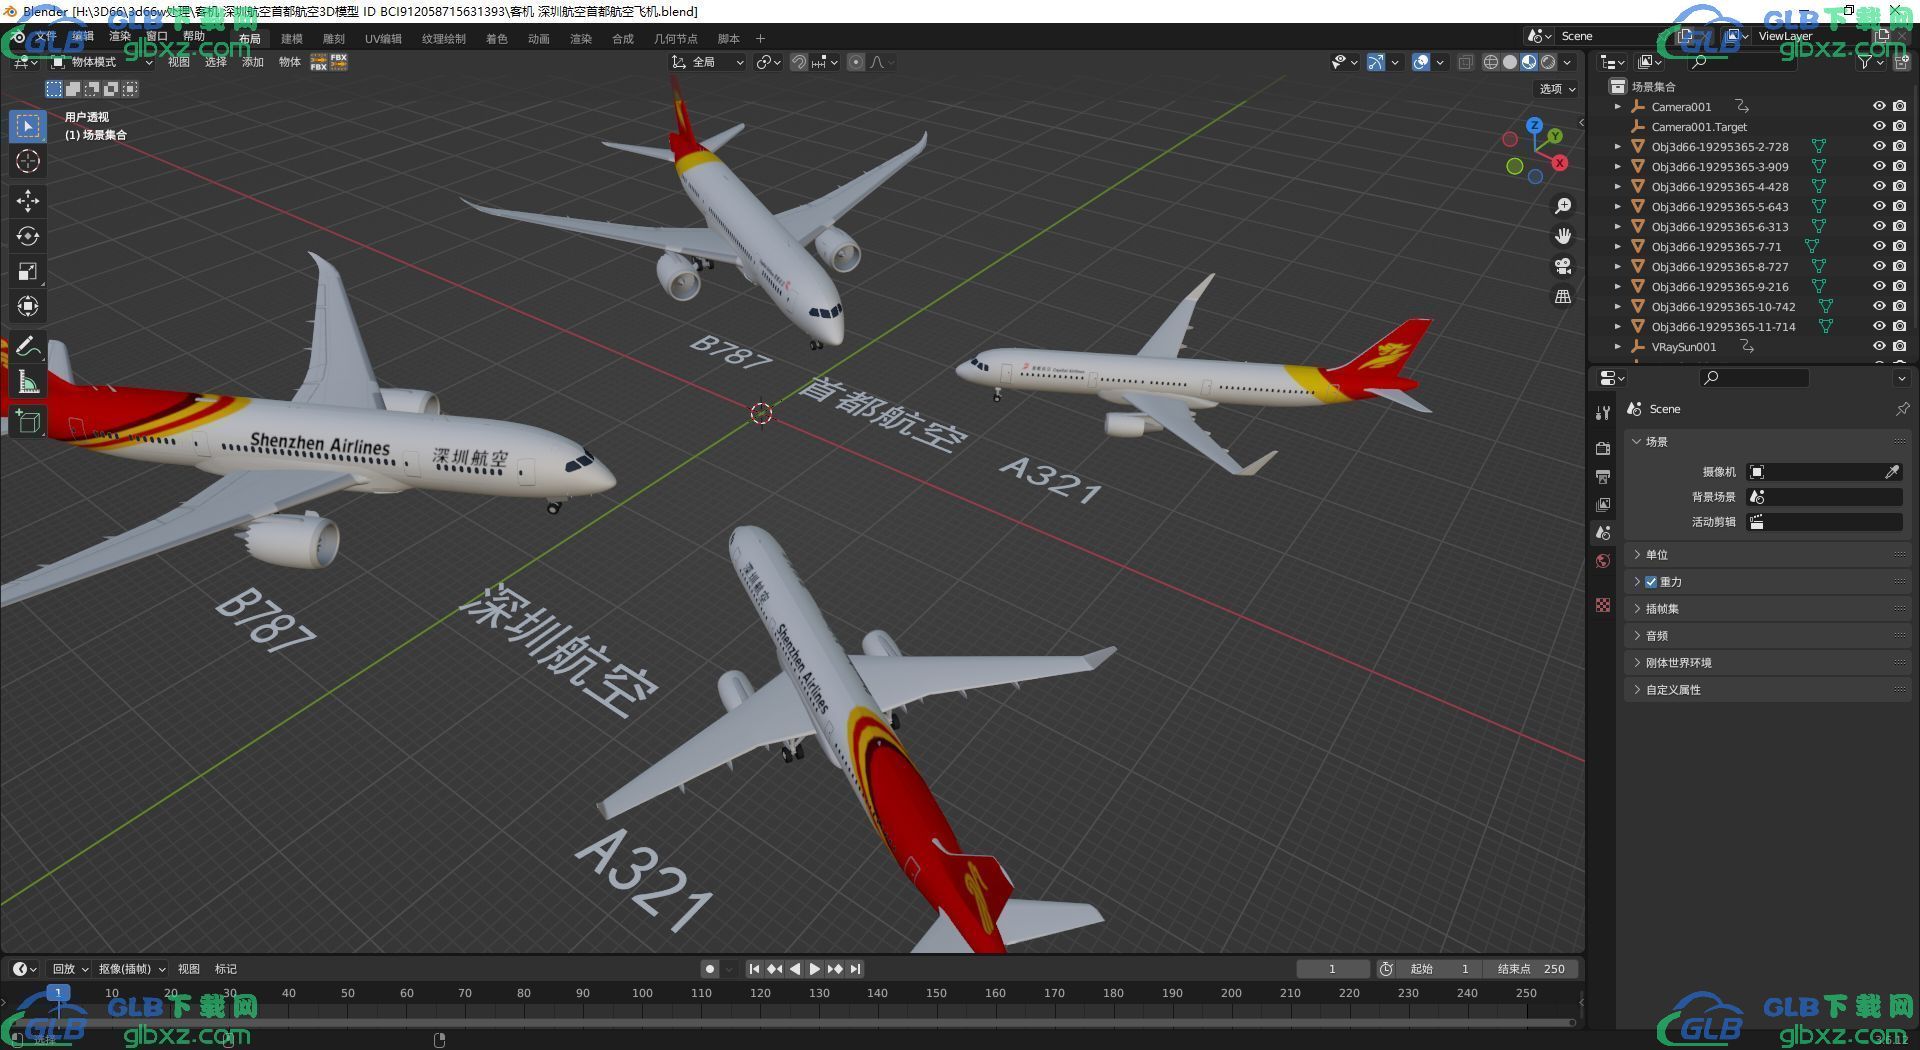Play the animation in reverse
1920x1050 pixels.
click(794, 969)
